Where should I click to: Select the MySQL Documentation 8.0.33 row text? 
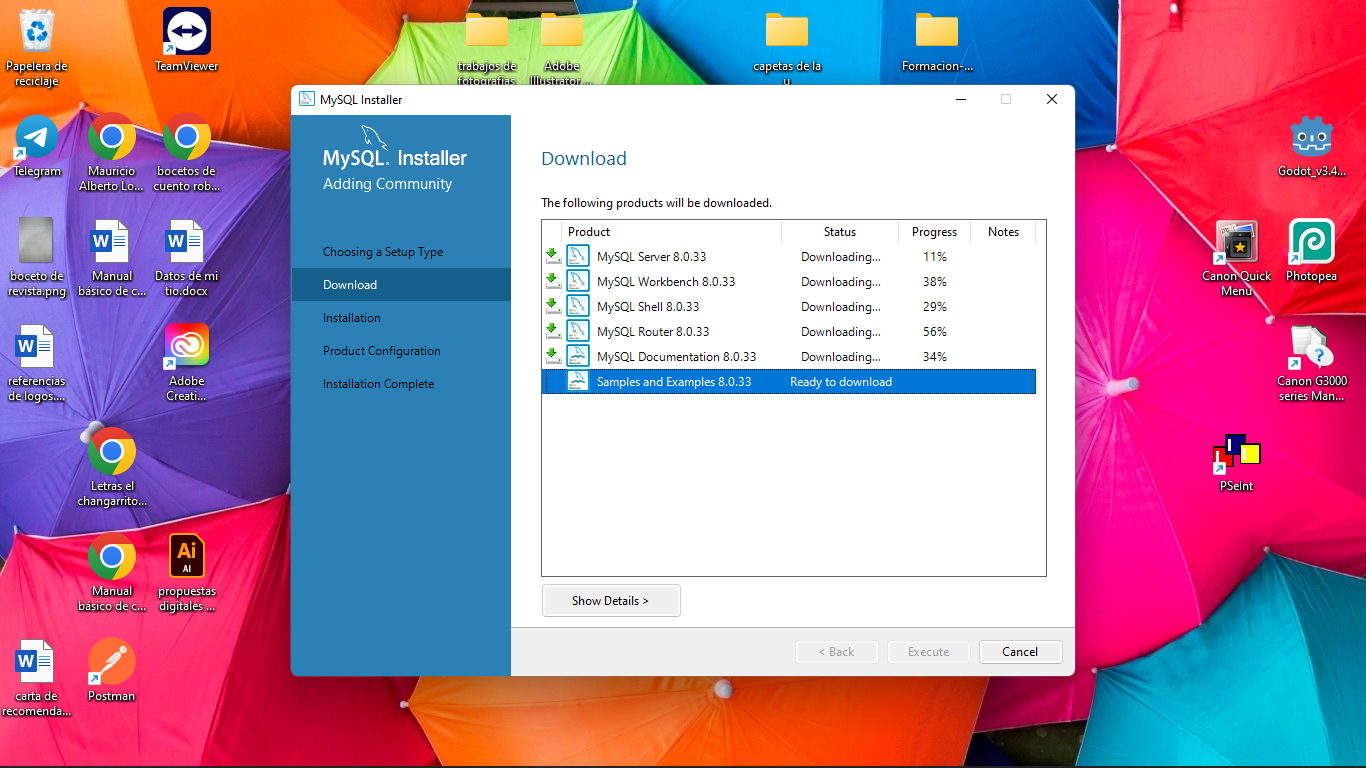click(677, 357)
